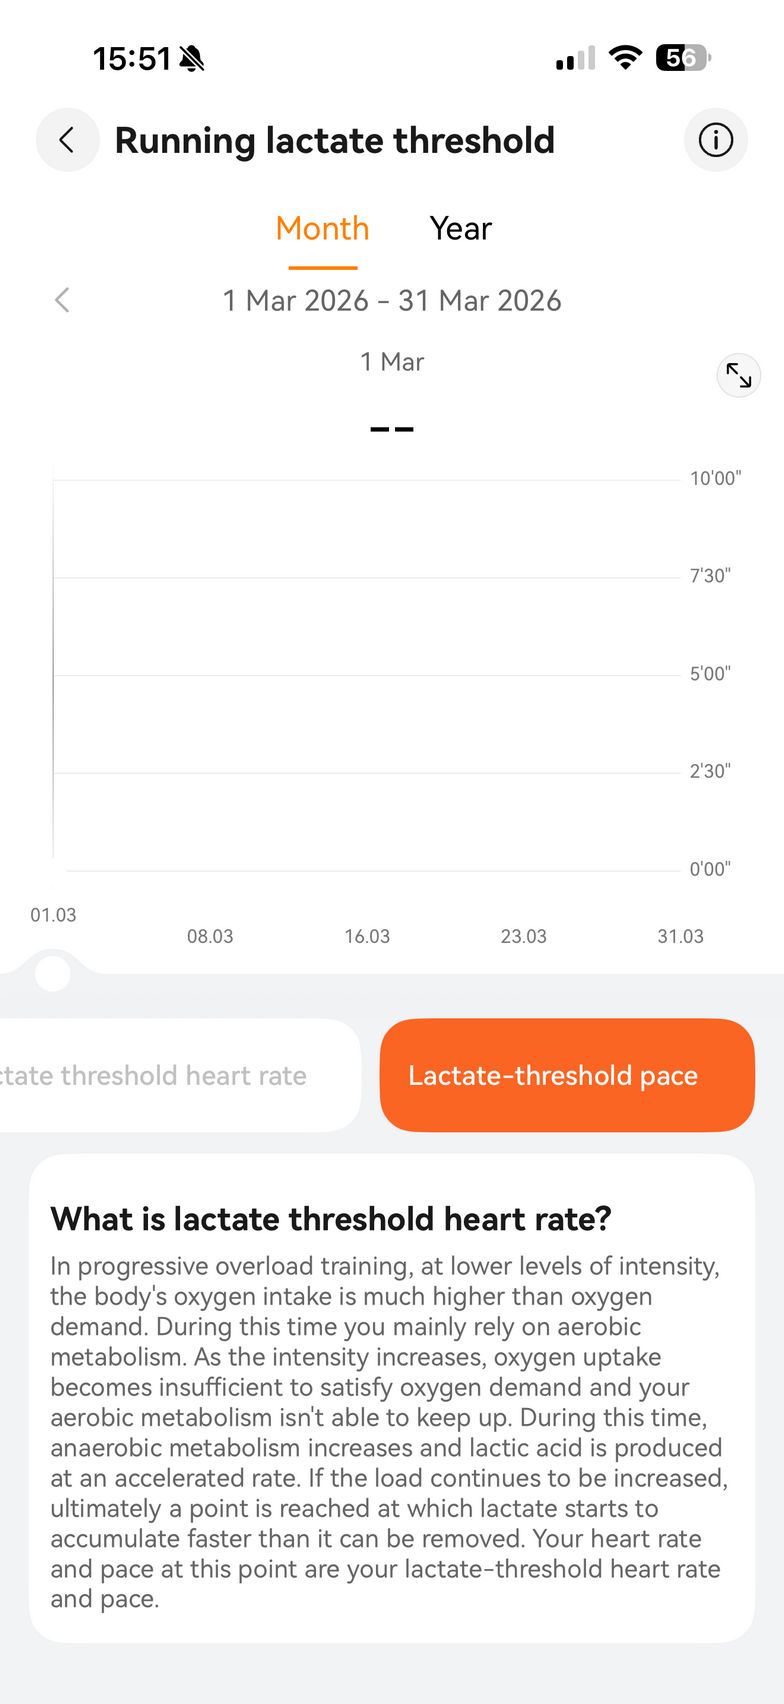The width and height of the screenshot is (784, 1704).
Task: Tap the back arrow button
Action: (x=67, y=140)
